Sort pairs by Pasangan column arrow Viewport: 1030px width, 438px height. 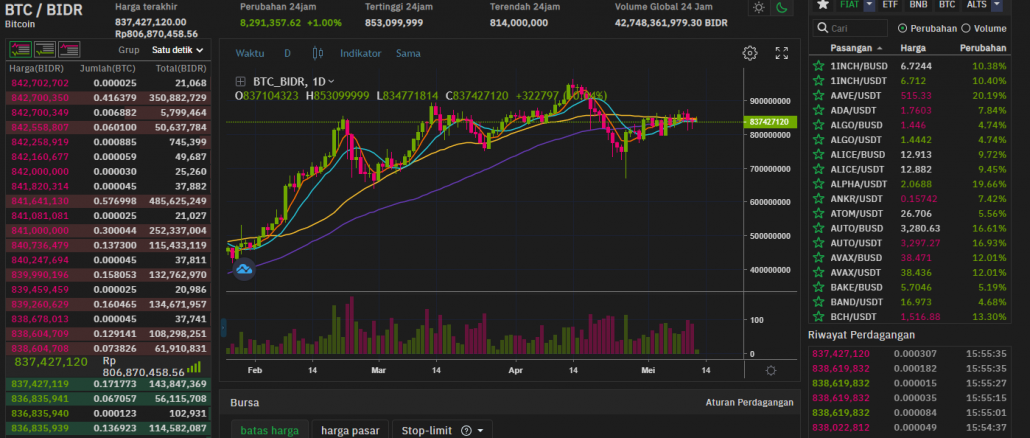point(879,49)
